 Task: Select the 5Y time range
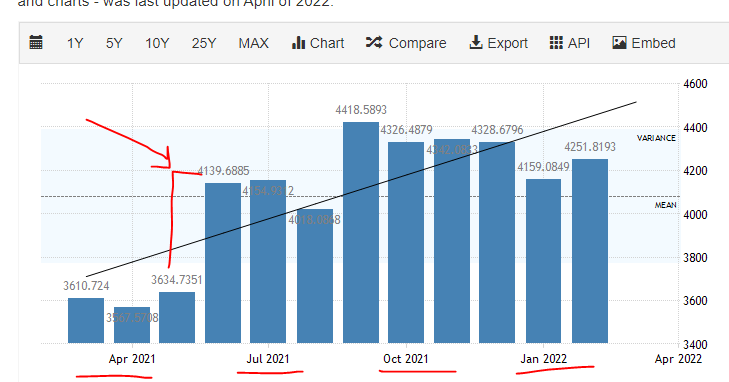point(114,43)
